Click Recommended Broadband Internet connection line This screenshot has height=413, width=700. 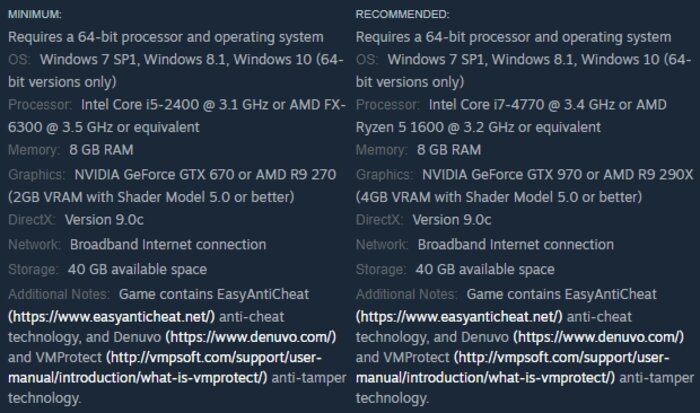[x=485, y=245]
